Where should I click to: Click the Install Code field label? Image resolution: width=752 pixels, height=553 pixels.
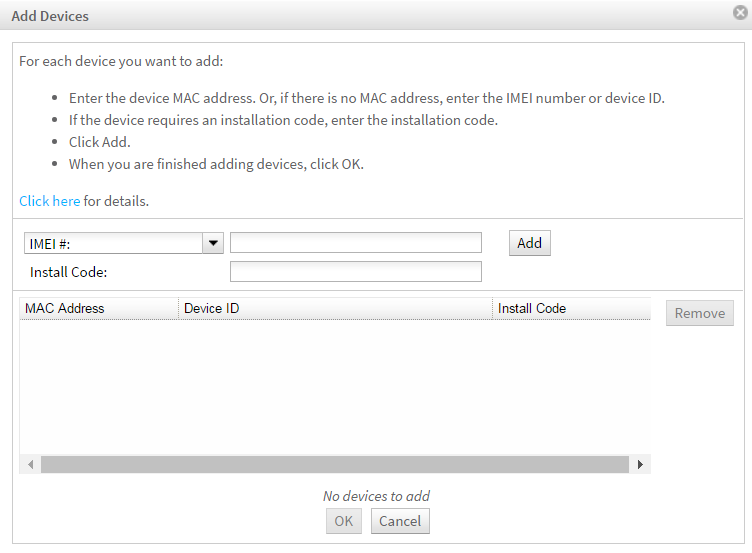pyautogui.click(x=69, y=272)
